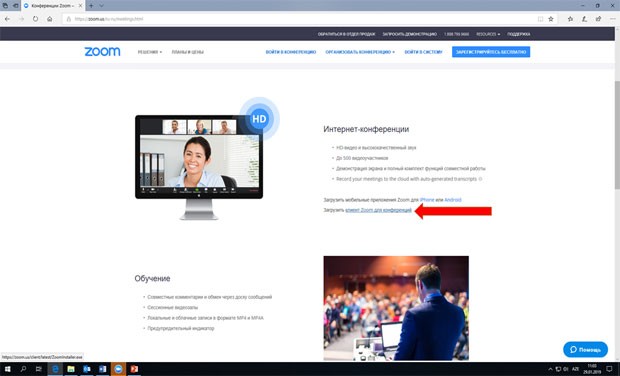The image size is (620, 376).
Task: Open ПЛАНЫ И ЦЕНЫ menu item
Action: (187, 52)
